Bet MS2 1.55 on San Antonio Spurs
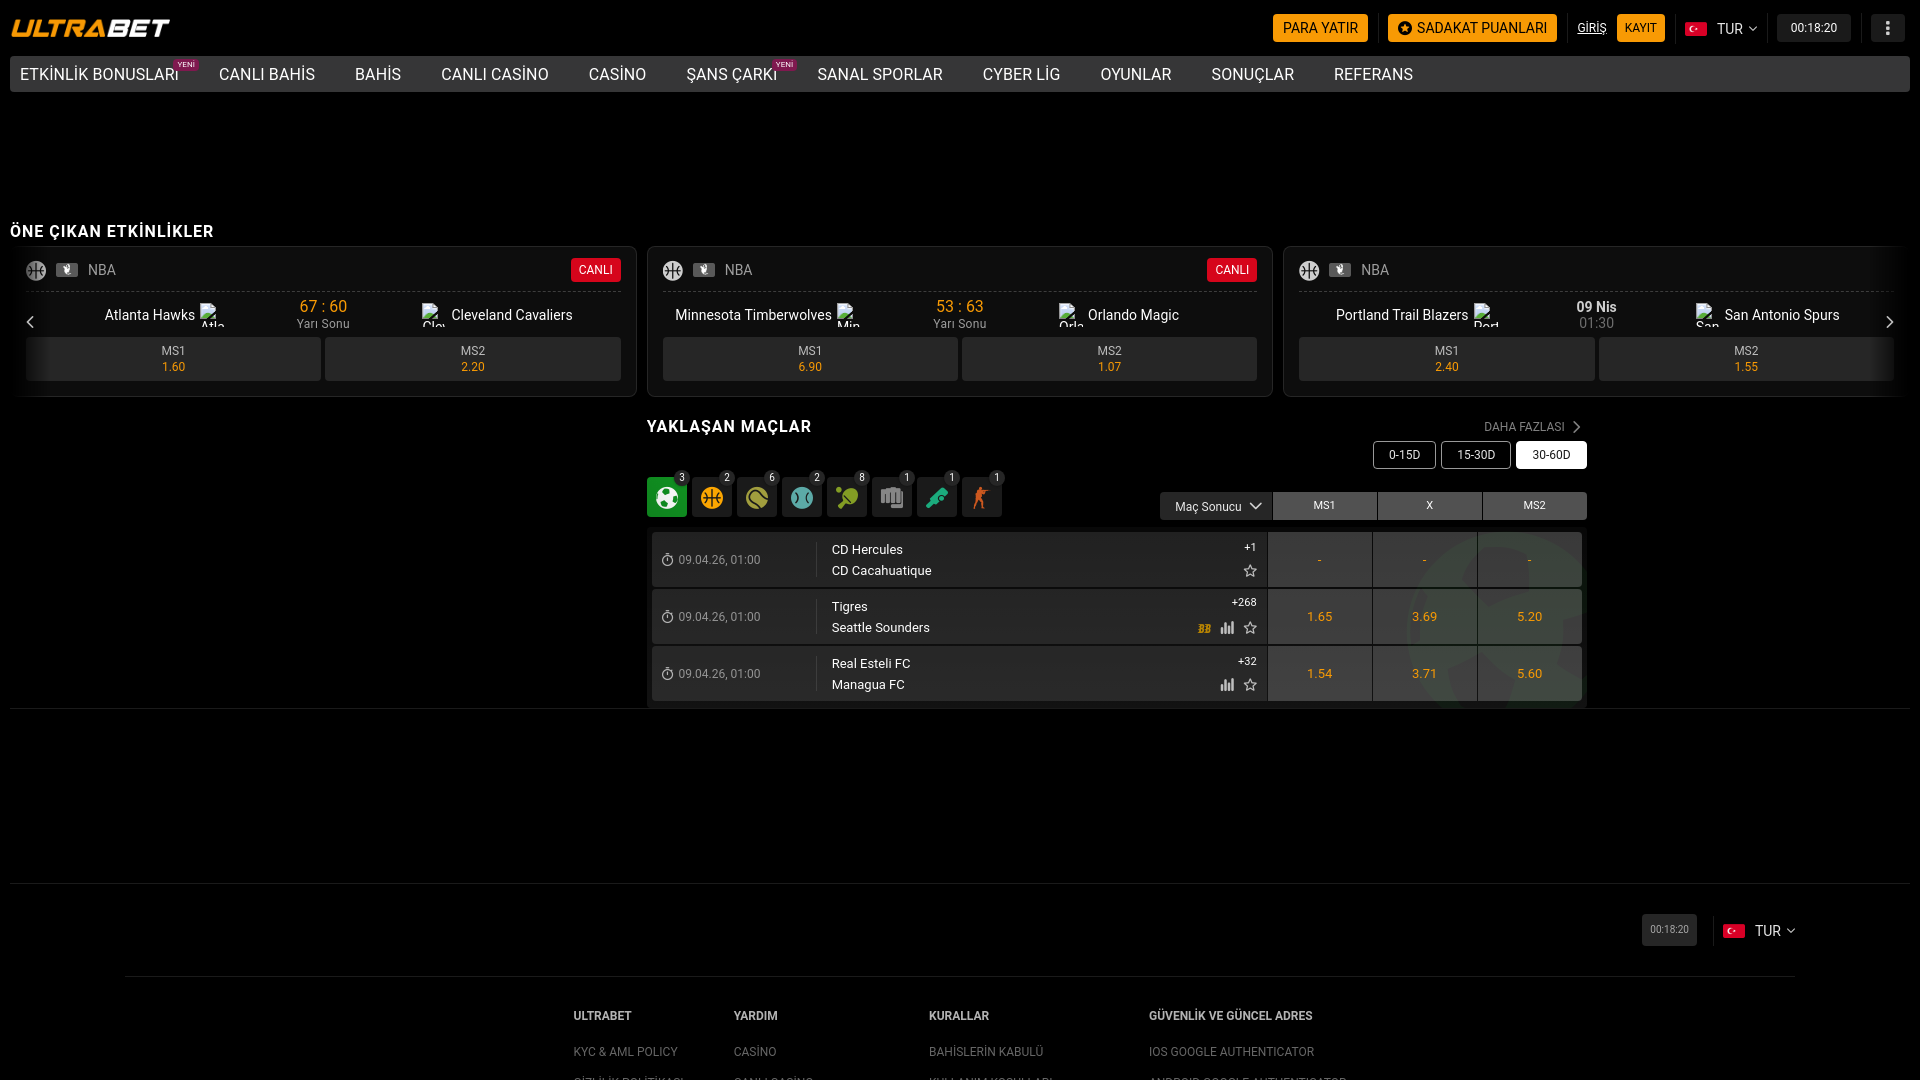Image resolution: width=1920 pixels, height=1080 pixels. pyautogui.click(x=1746, y=359)
